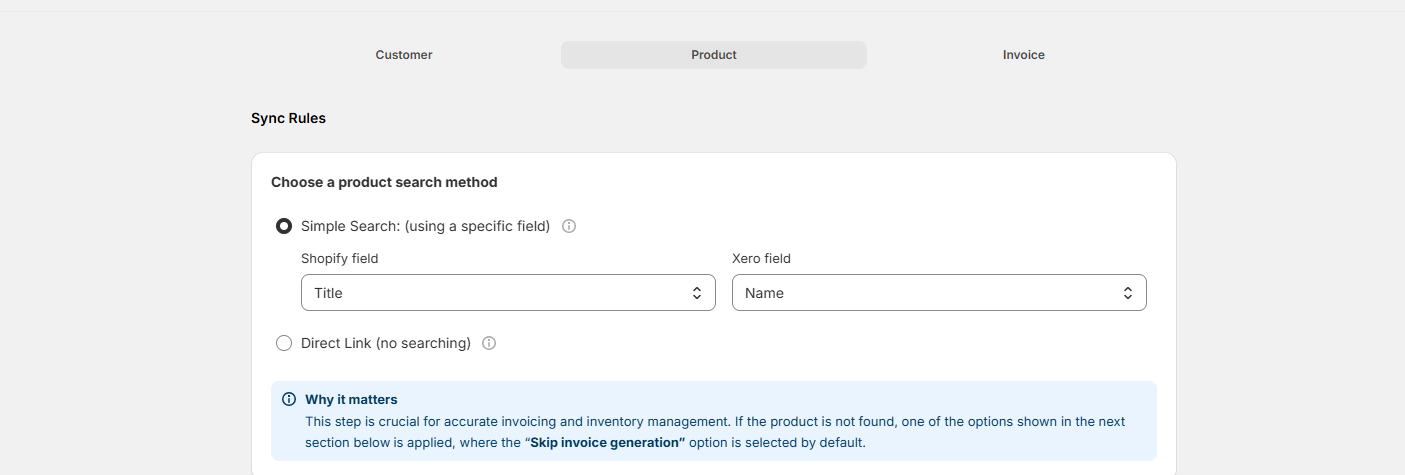This screenshot has width=1405, height=475.
Task: Click up-down arrows icon in Xero field select
Action: [x=1128, y=293]
